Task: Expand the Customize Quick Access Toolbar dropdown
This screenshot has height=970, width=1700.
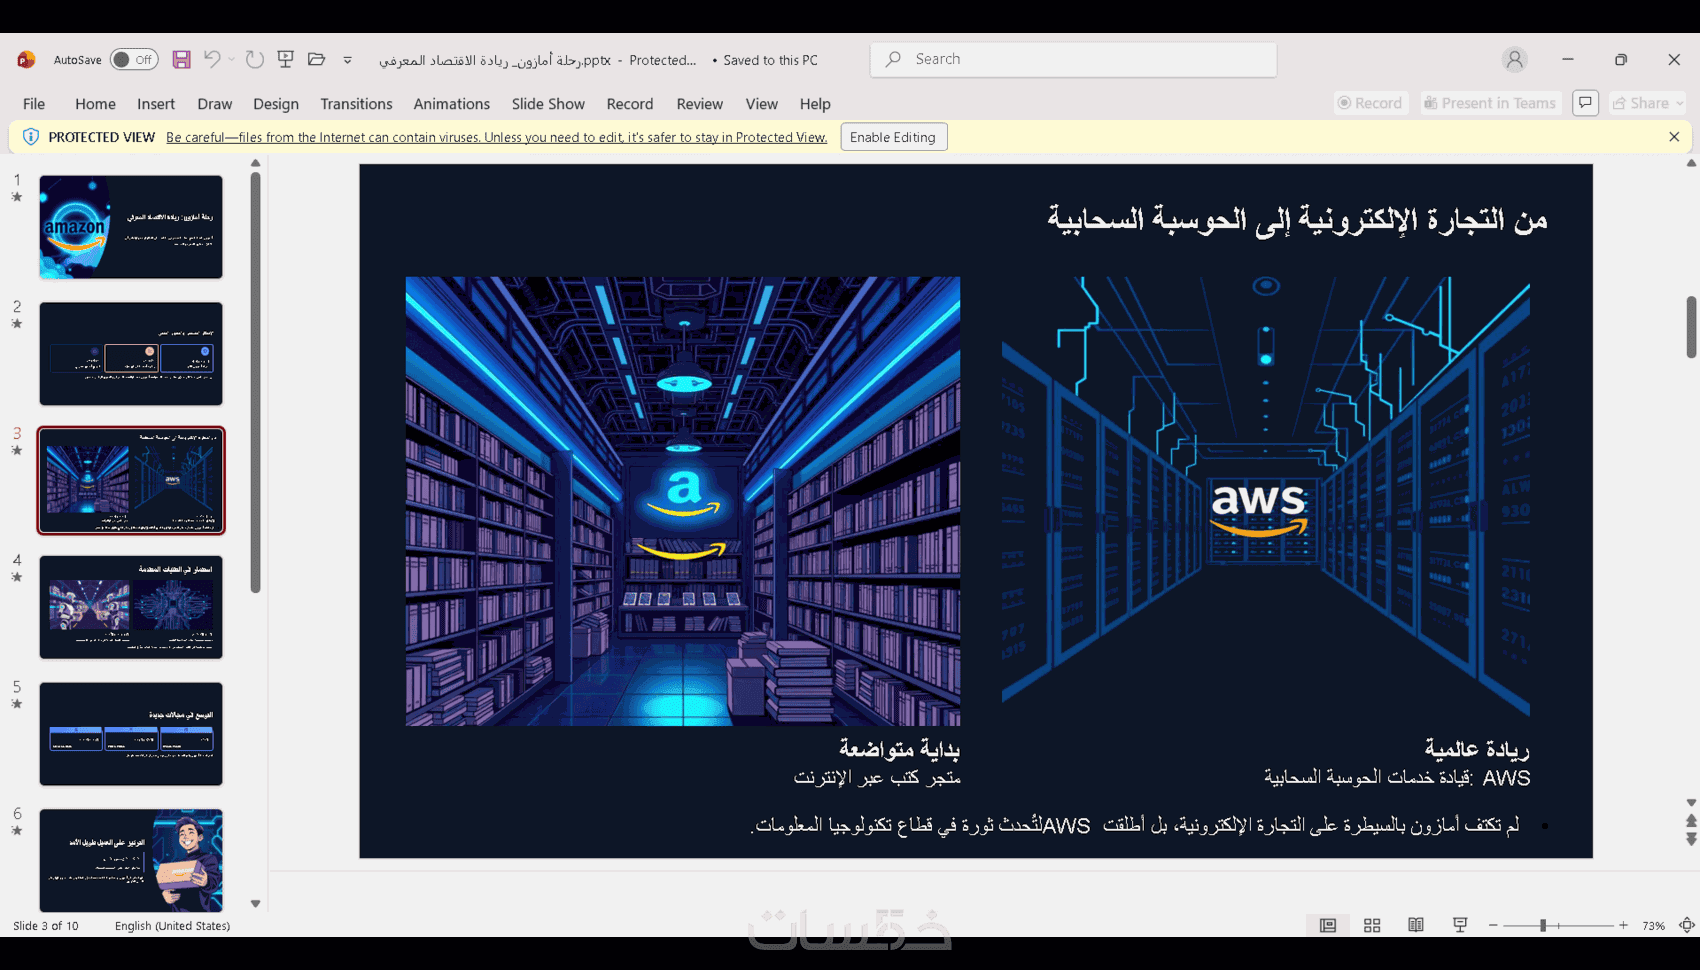Action: click(x=348, y=60)
